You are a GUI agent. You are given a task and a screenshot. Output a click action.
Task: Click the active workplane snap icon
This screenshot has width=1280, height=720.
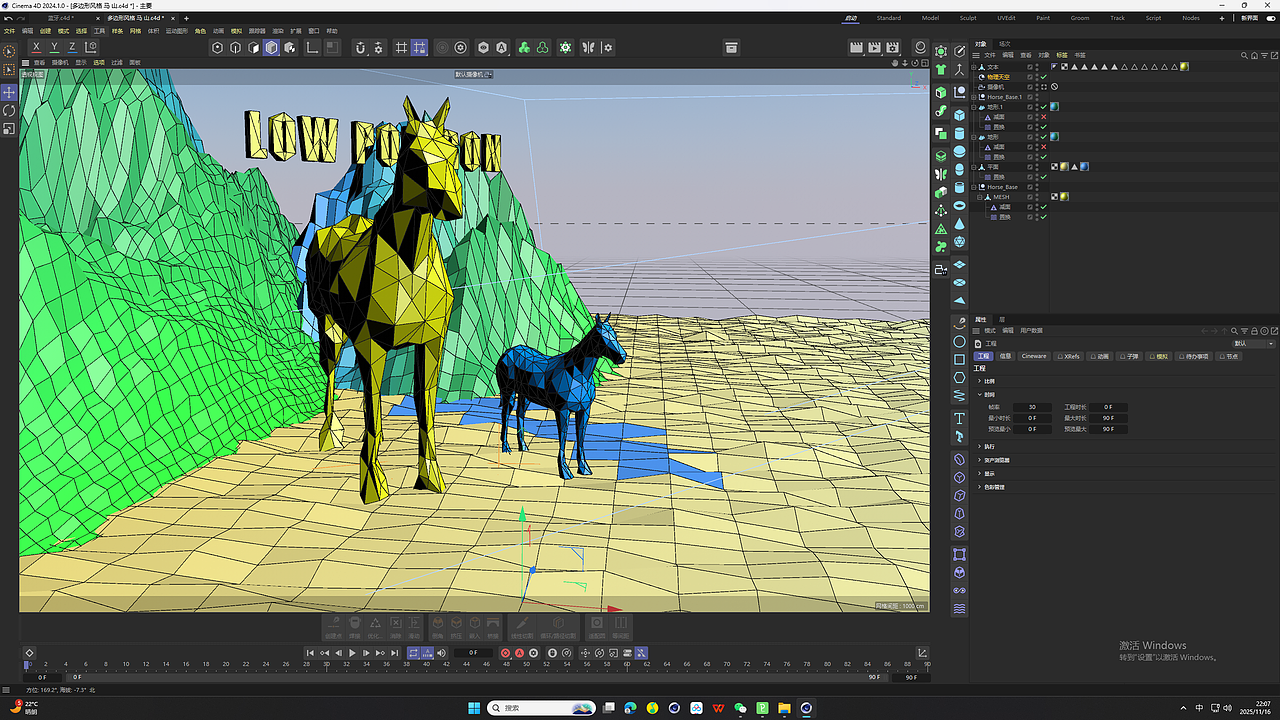coord(419,47)
